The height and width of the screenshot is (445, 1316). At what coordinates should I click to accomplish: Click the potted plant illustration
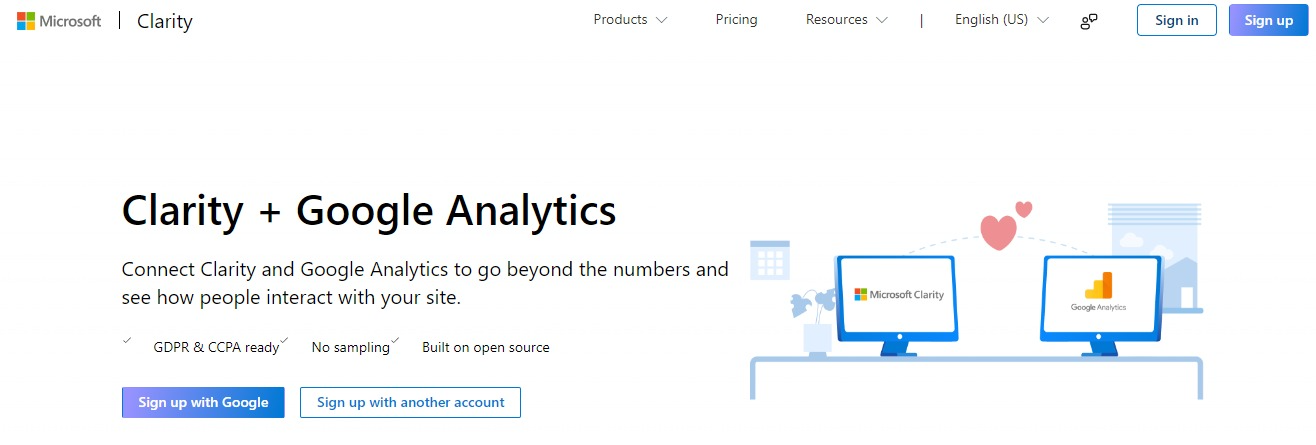pos(815,320)
